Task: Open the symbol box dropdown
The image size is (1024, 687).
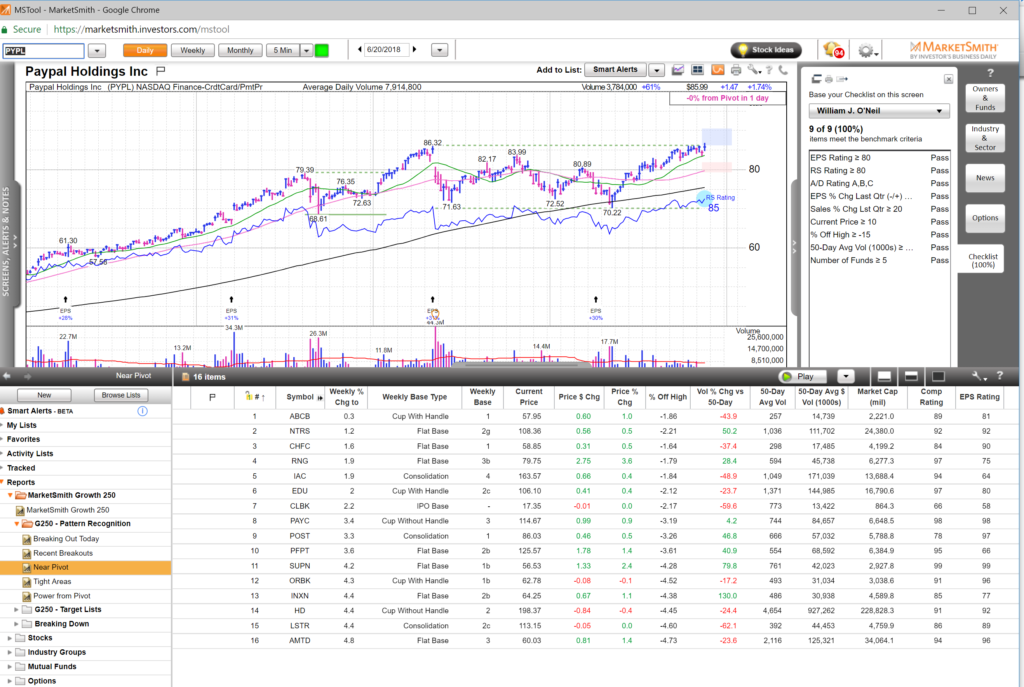Action: click(x=97, y=50)
